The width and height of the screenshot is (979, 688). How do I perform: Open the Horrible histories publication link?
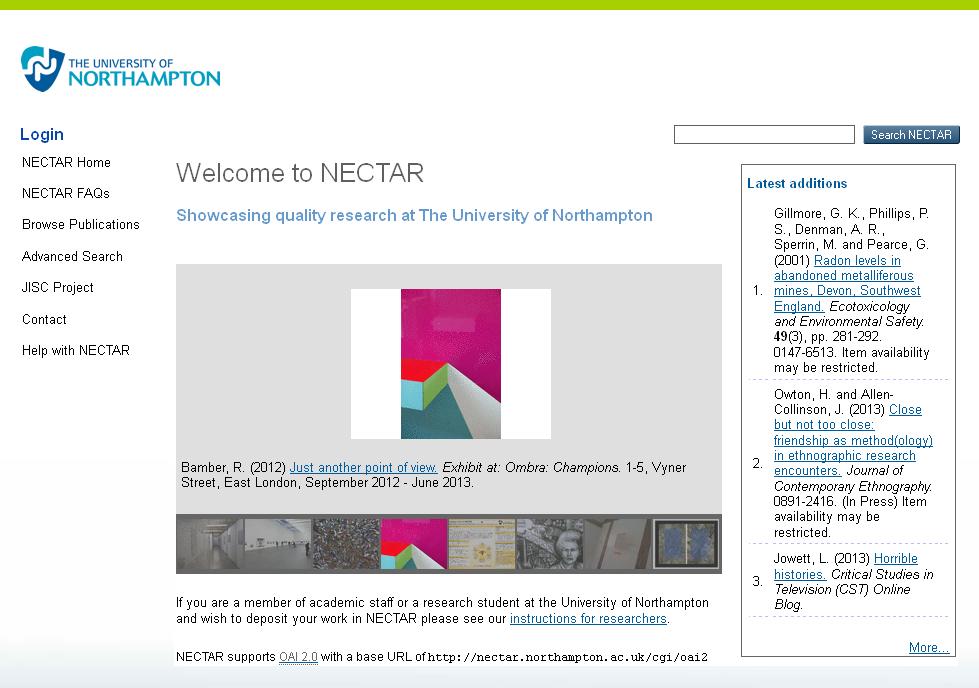pyautogui.click(x=895, y=559)
